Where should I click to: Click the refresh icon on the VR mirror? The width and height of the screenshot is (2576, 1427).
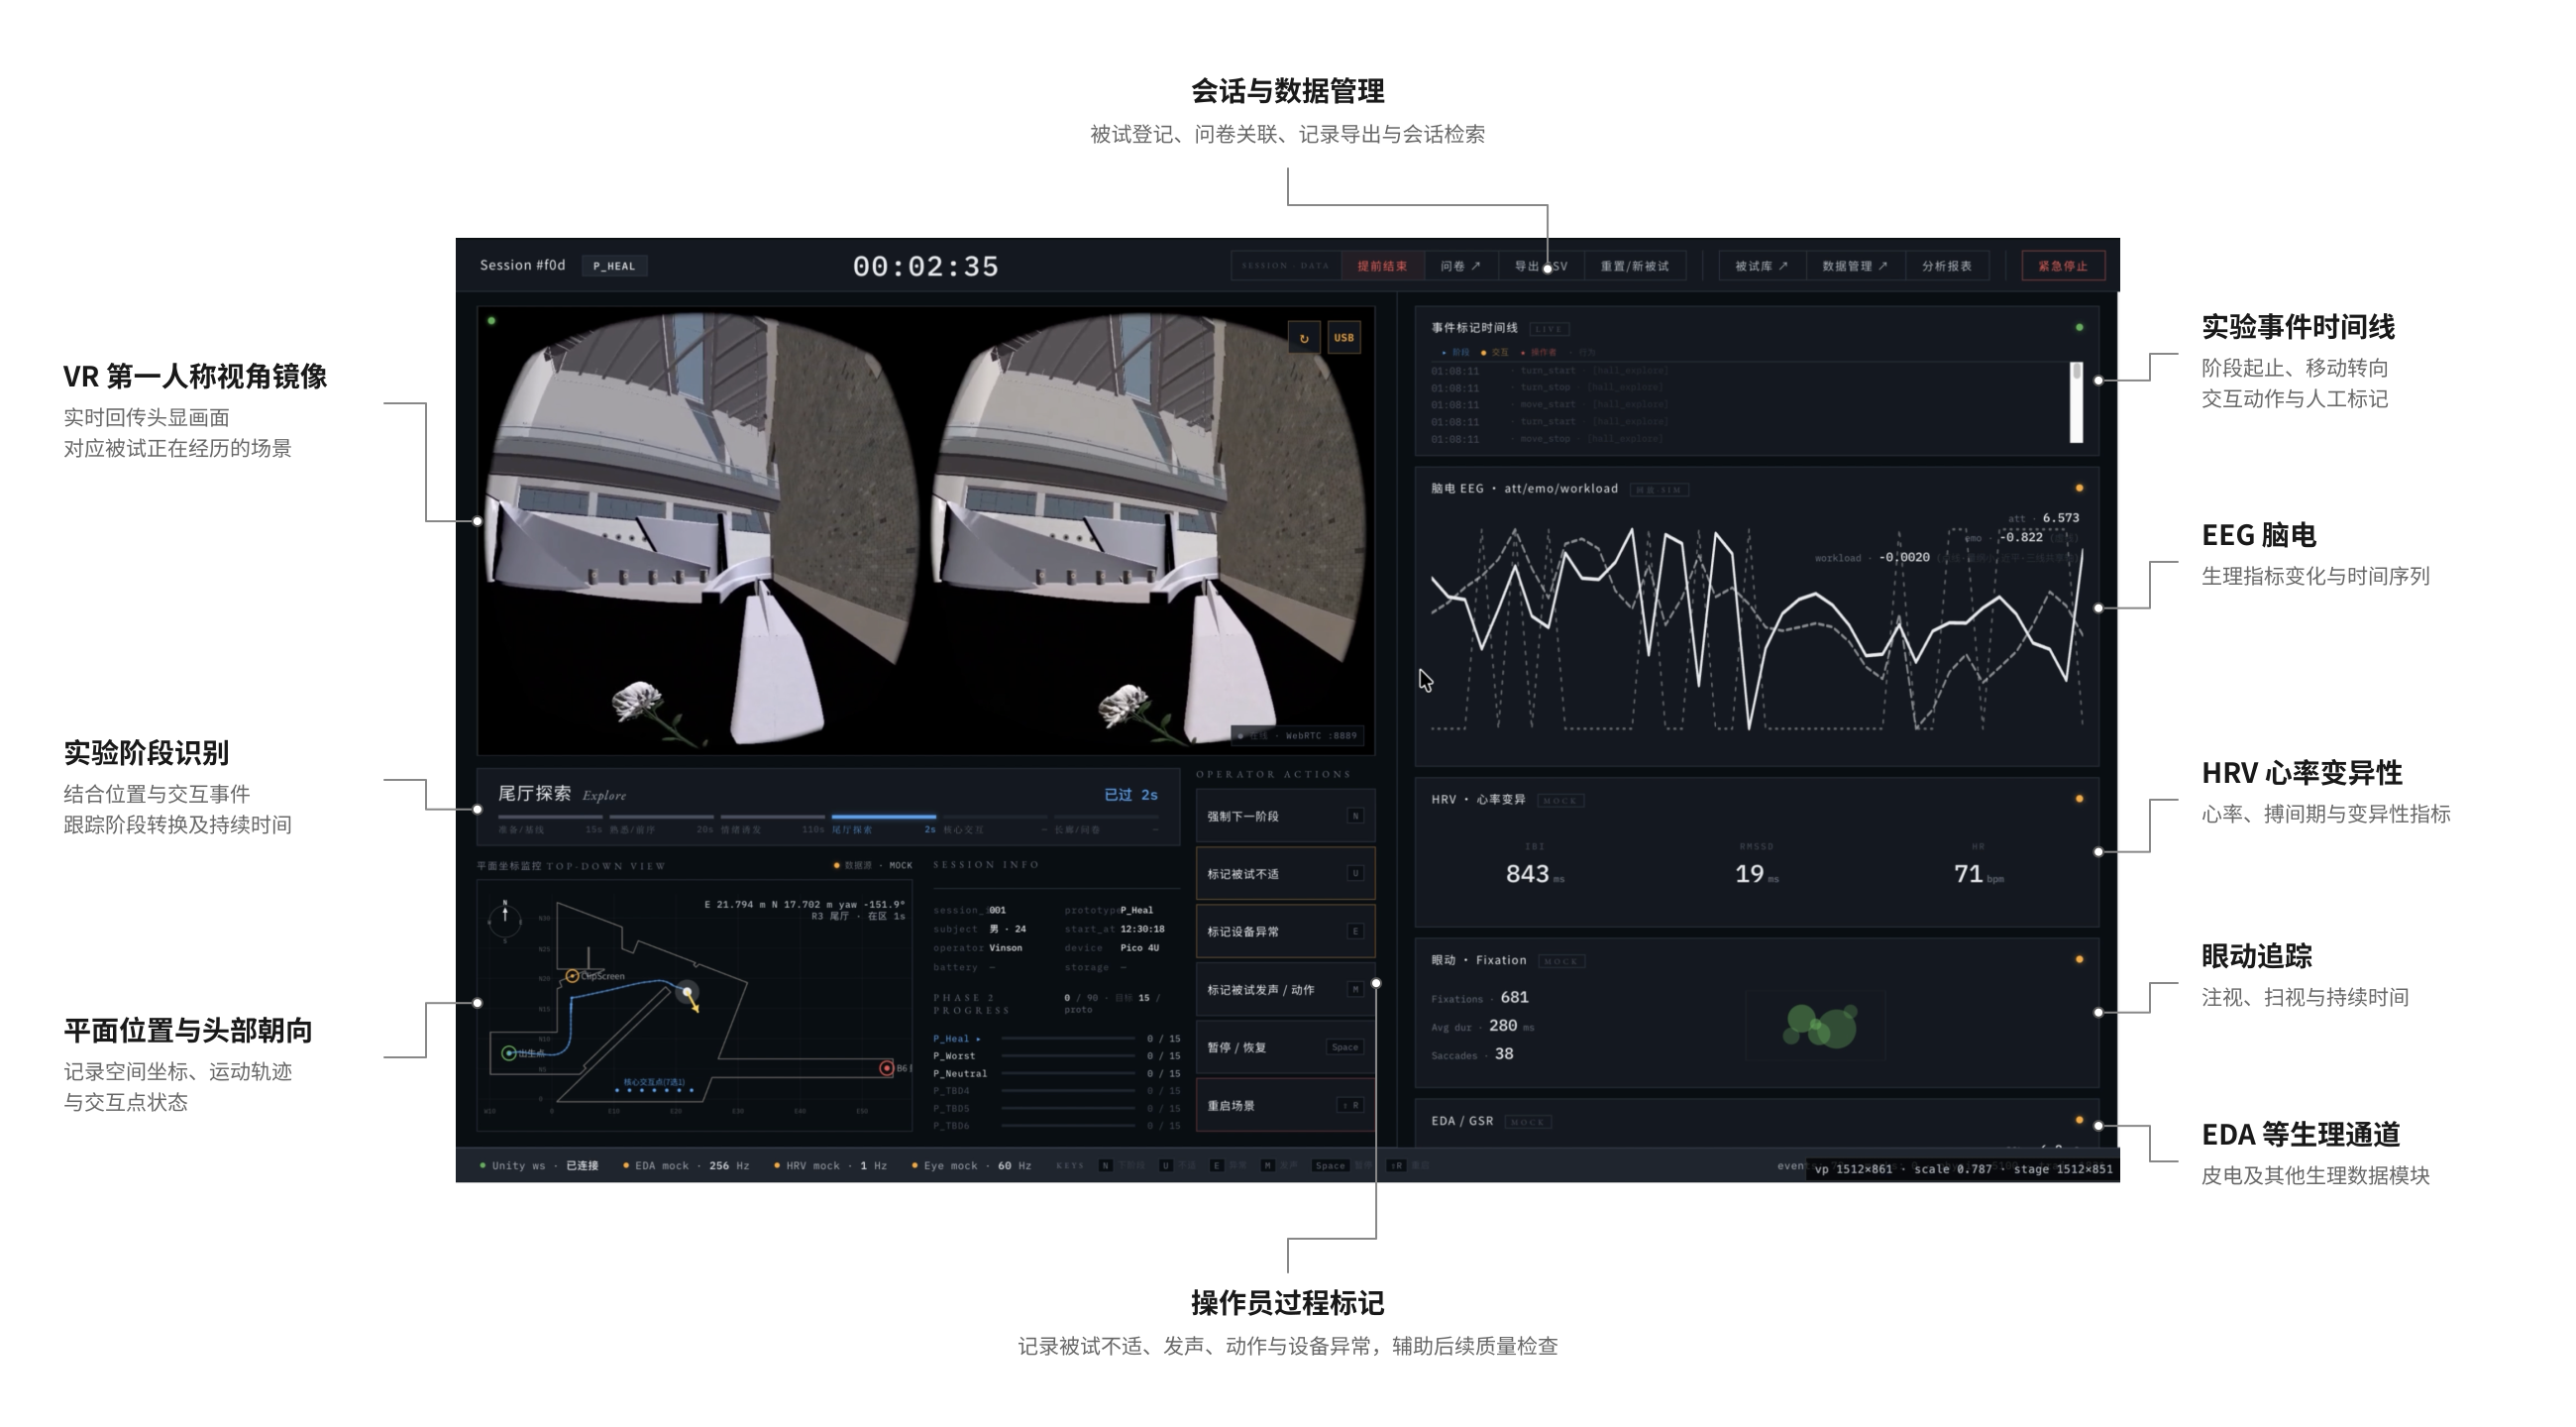(1303, 338)
